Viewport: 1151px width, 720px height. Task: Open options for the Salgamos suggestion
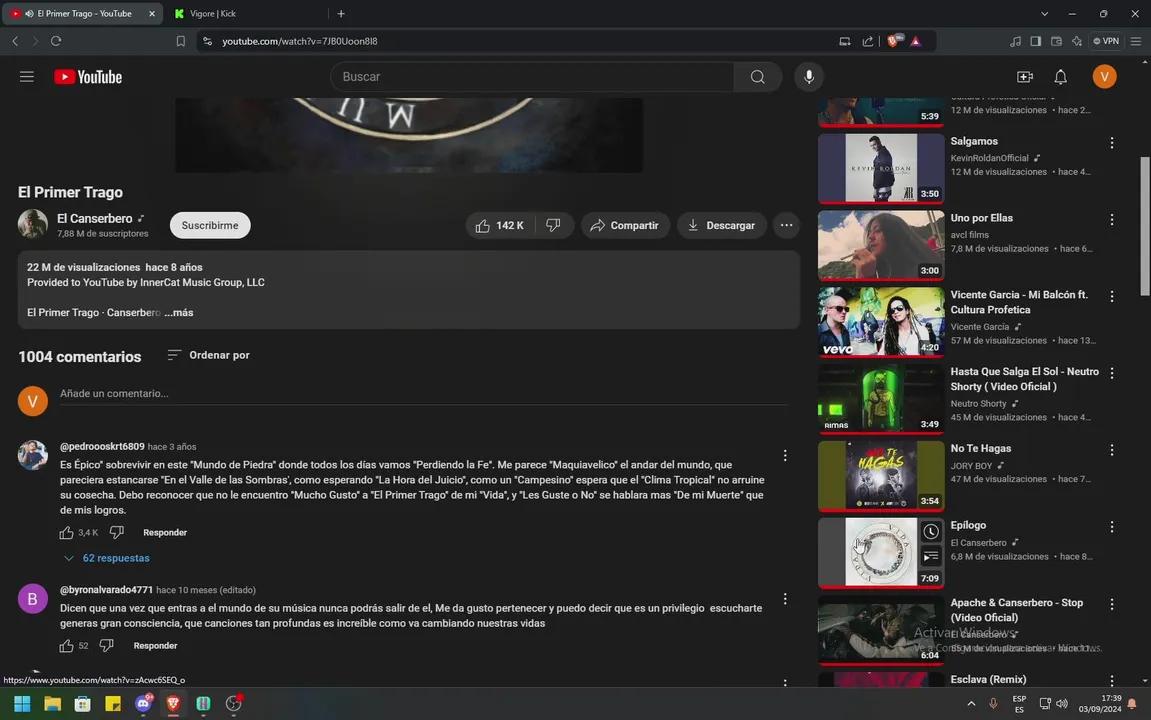1111,143
